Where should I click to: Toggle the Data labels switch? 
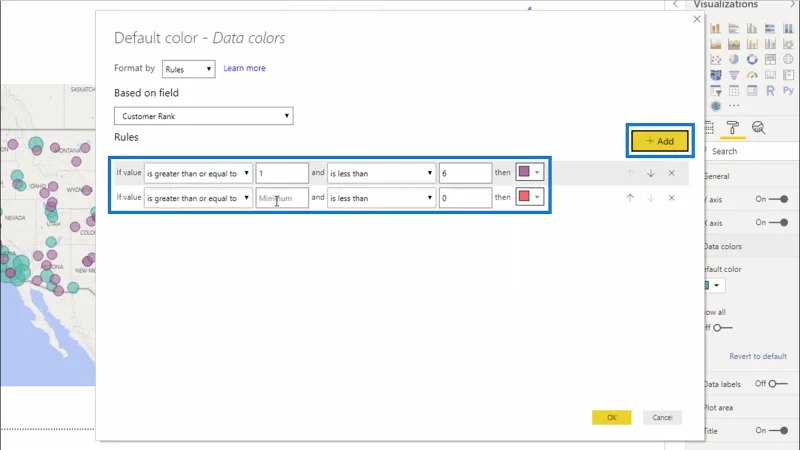pyautogui.click(x=778, y=384)
